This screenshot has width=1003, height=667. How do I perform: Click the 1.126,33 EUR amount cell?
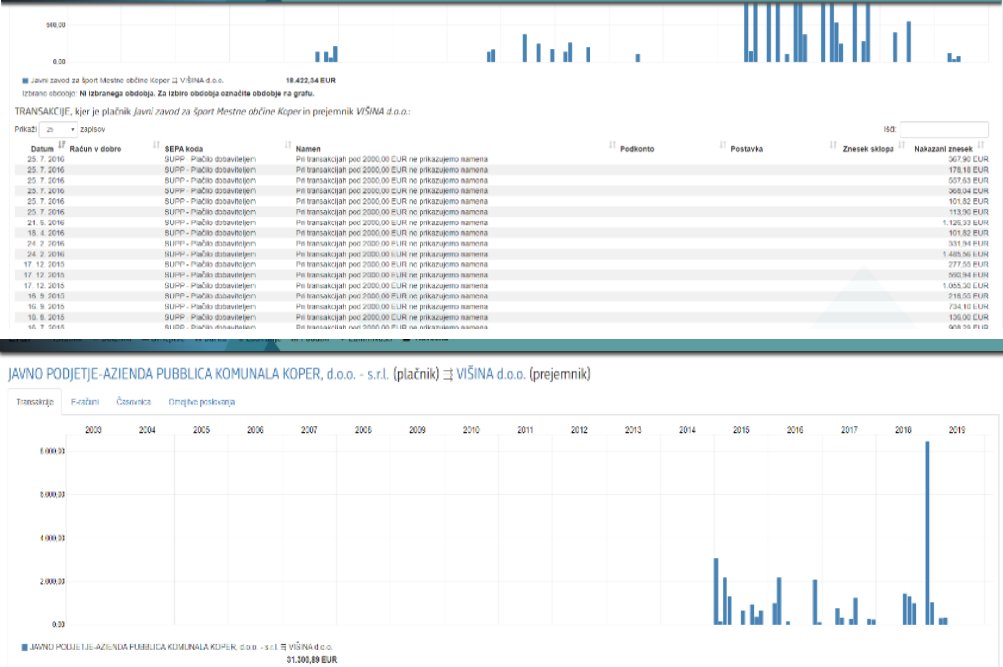[965, 223]
